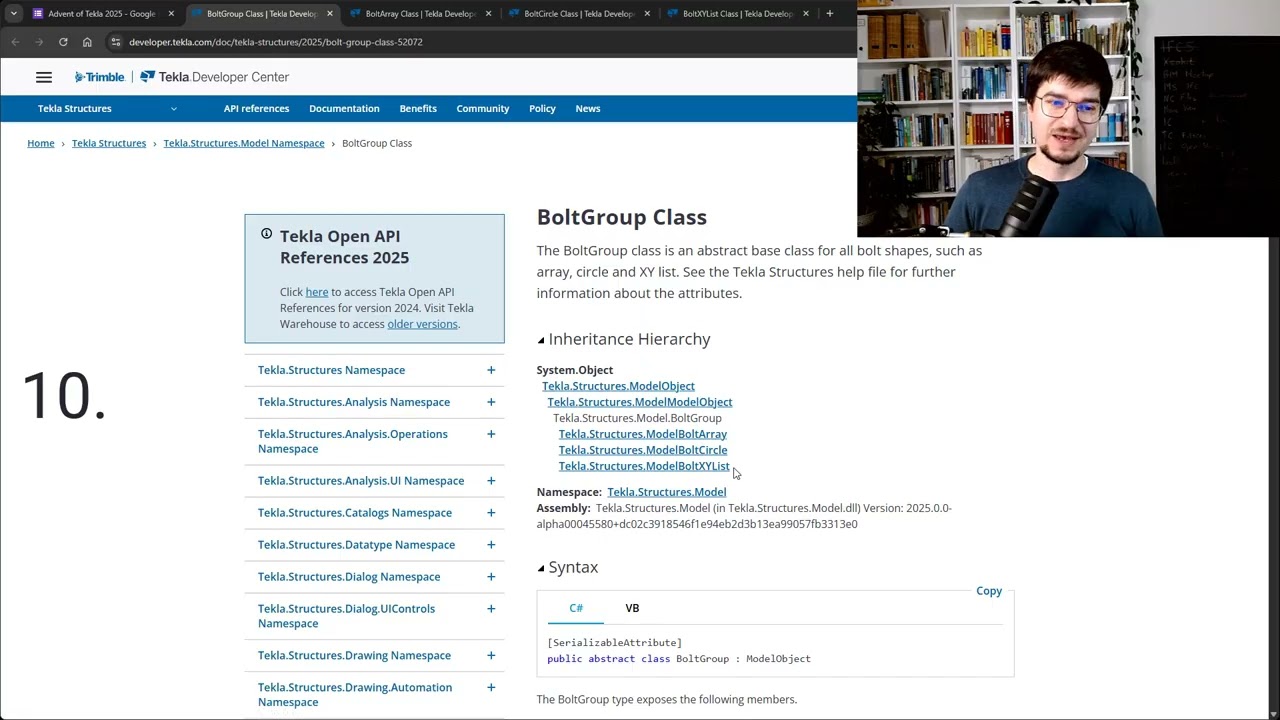
Task: Click the browser forward arrow
Action: pyautogui.click(x=39, y=42)
